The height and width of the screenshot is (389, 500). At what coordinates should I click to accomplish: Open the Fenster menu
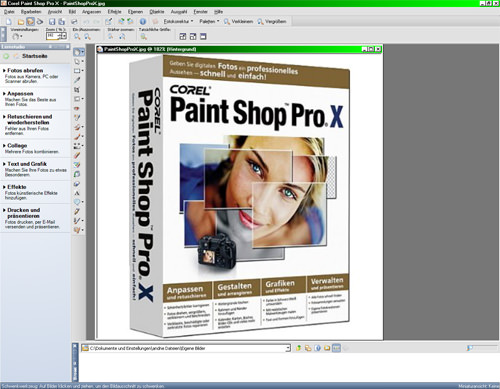pyautogui.click(x=200, y=12)
